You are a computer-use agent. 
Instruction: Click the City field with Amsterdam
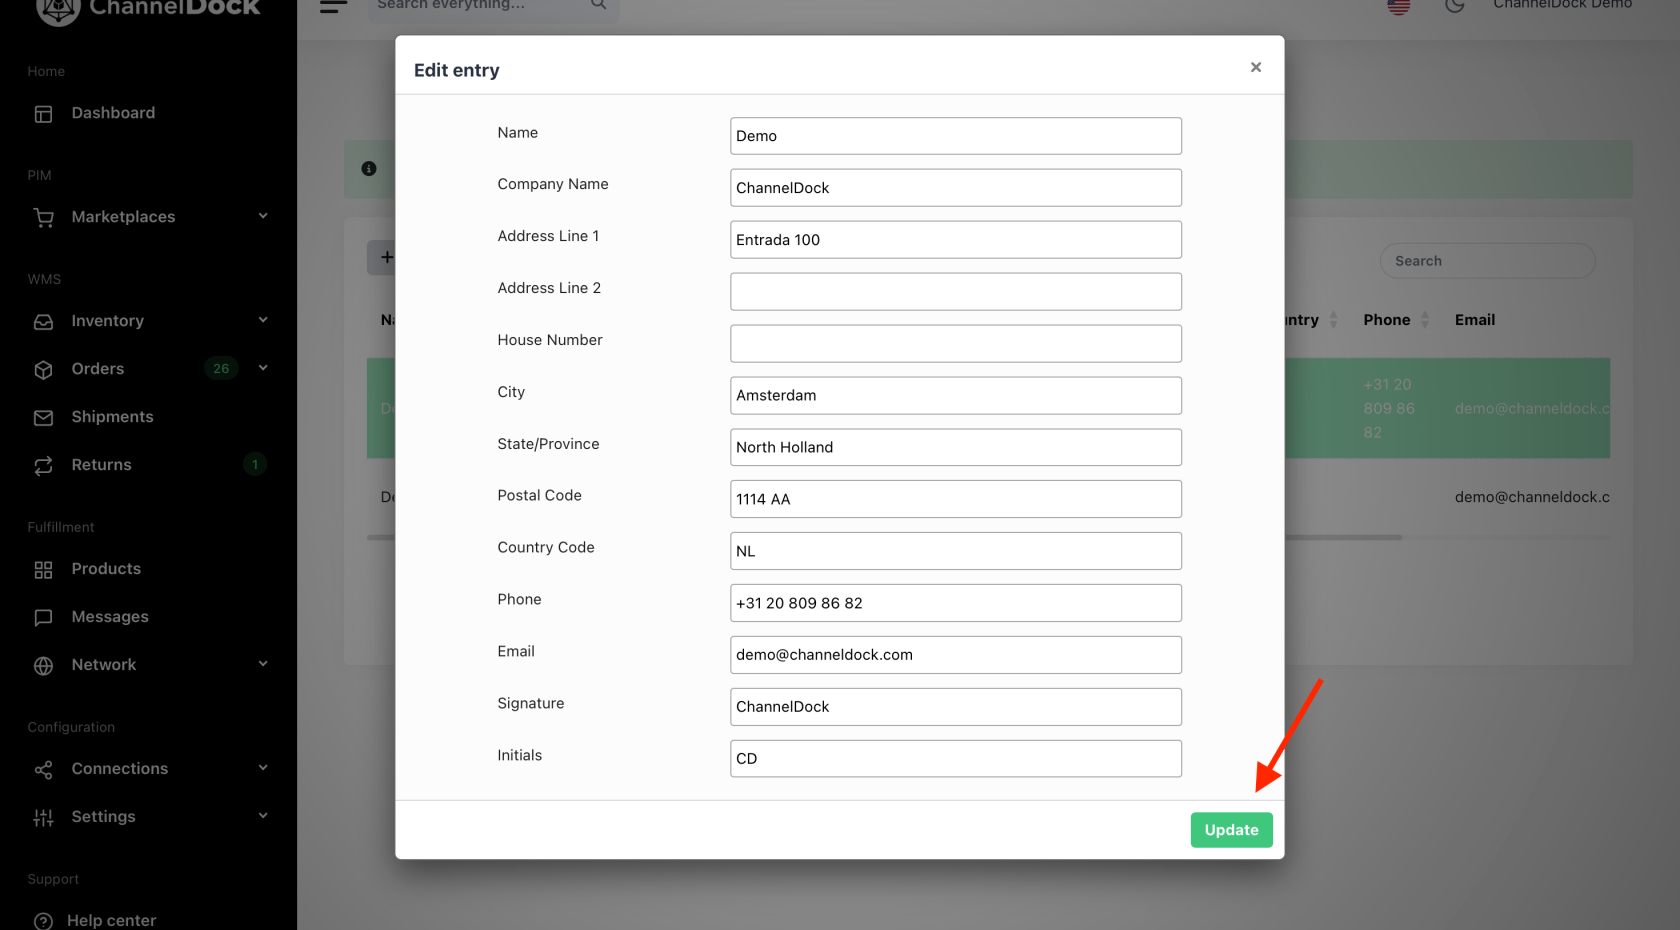point(956,395)
